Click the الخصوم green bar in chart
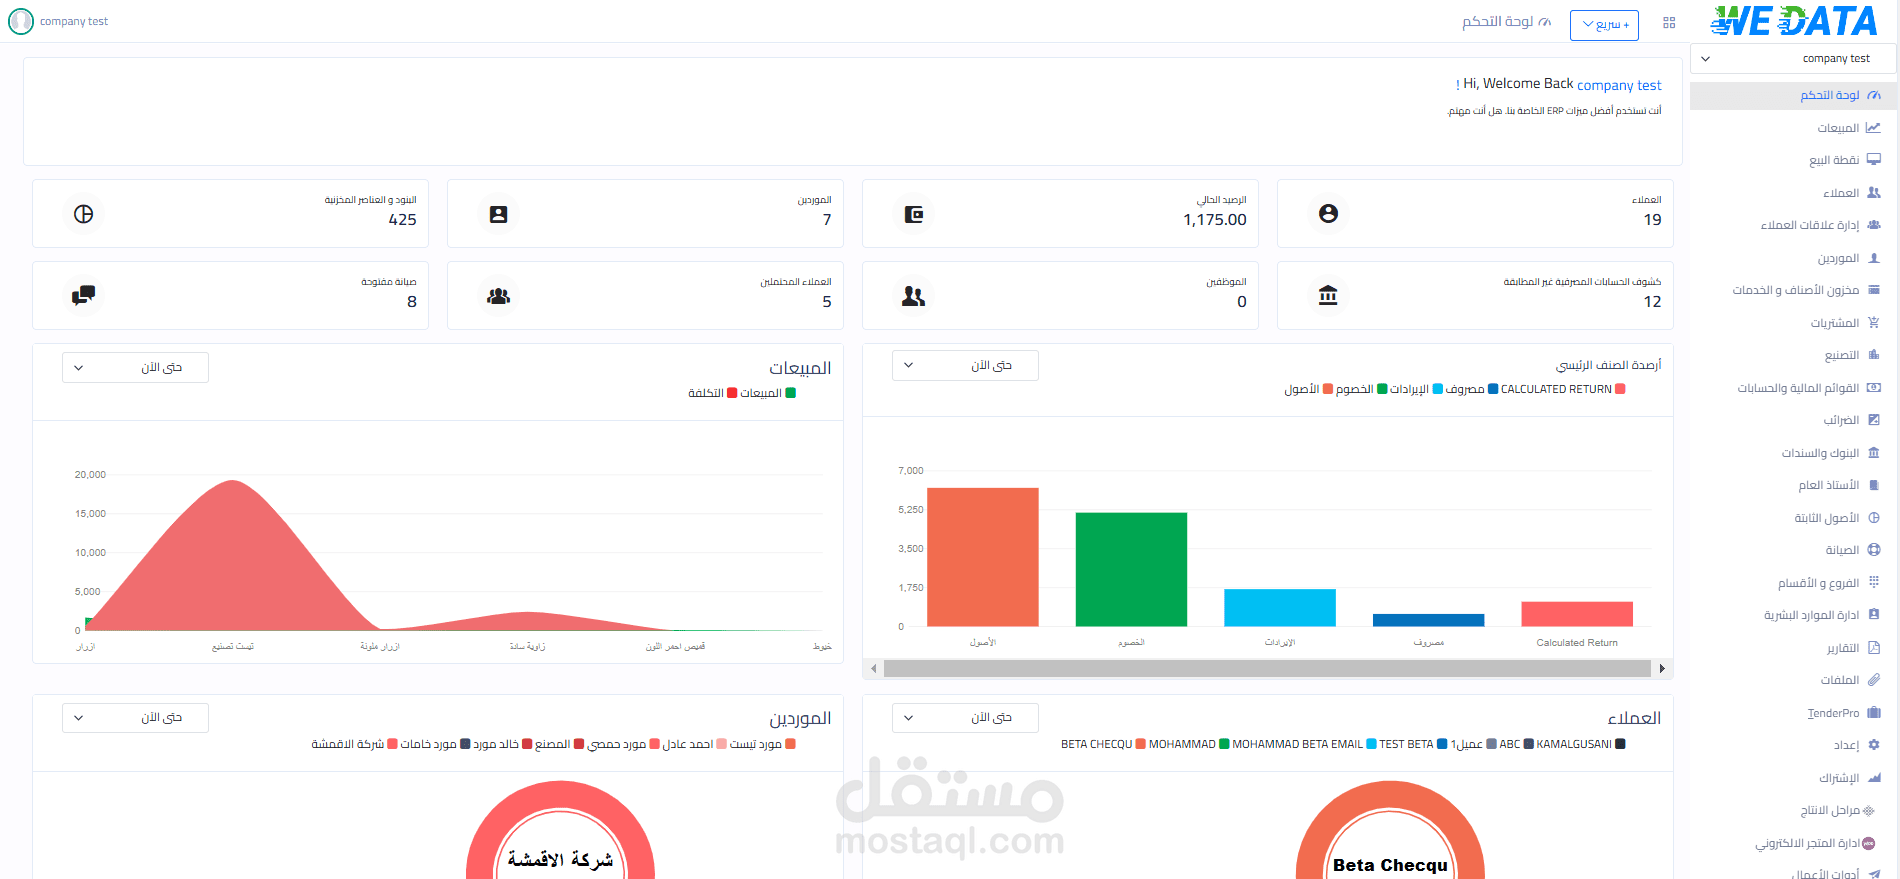The height and width of the screenshot is (879, 1900). coord(1131,569)
